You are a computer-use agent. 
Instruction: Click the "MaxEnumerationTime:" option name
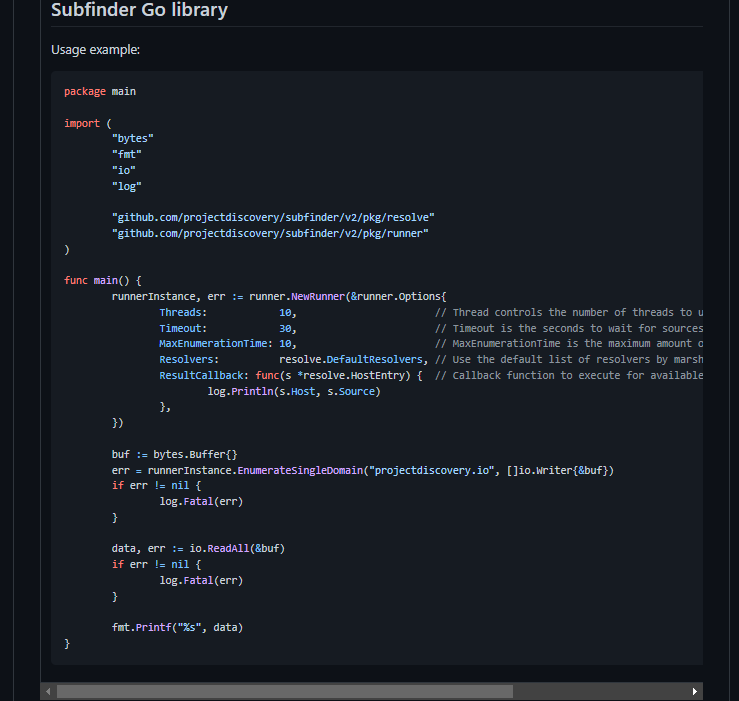pyautogui.click(x=216, y=344)
